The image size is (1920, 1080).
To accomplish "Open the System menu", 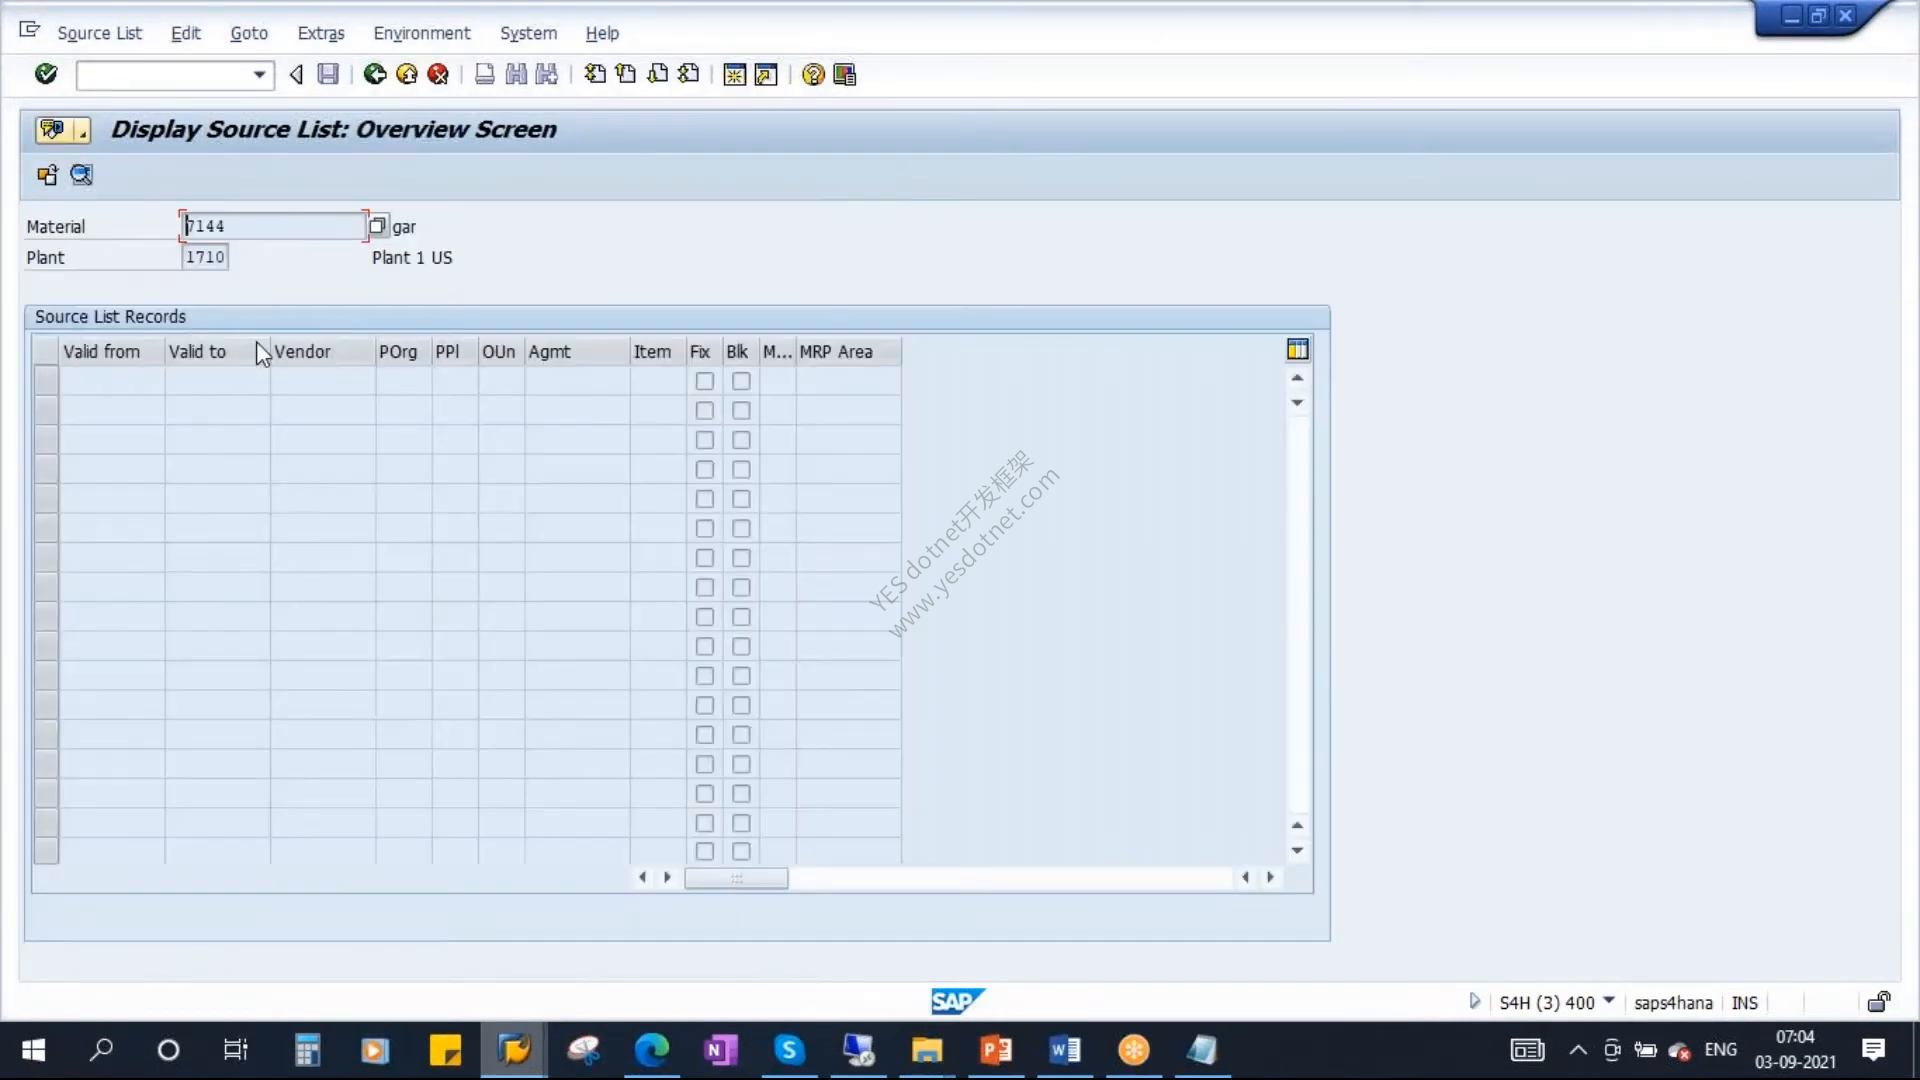I will coord(529,33).
